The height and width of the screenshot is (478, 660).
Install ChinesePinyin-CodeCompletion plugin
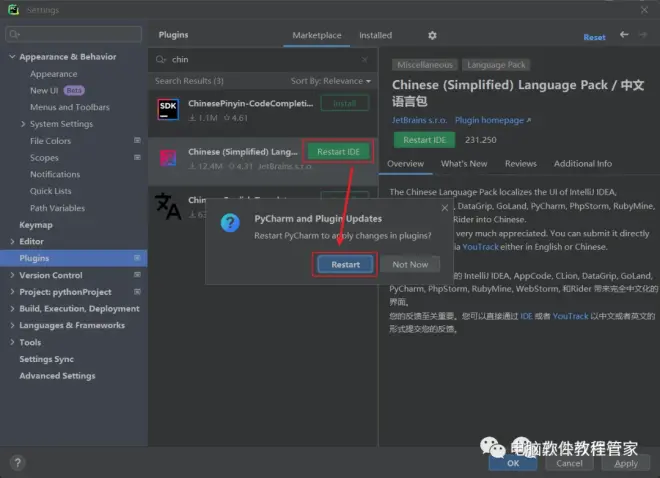(x=345, y=104)
